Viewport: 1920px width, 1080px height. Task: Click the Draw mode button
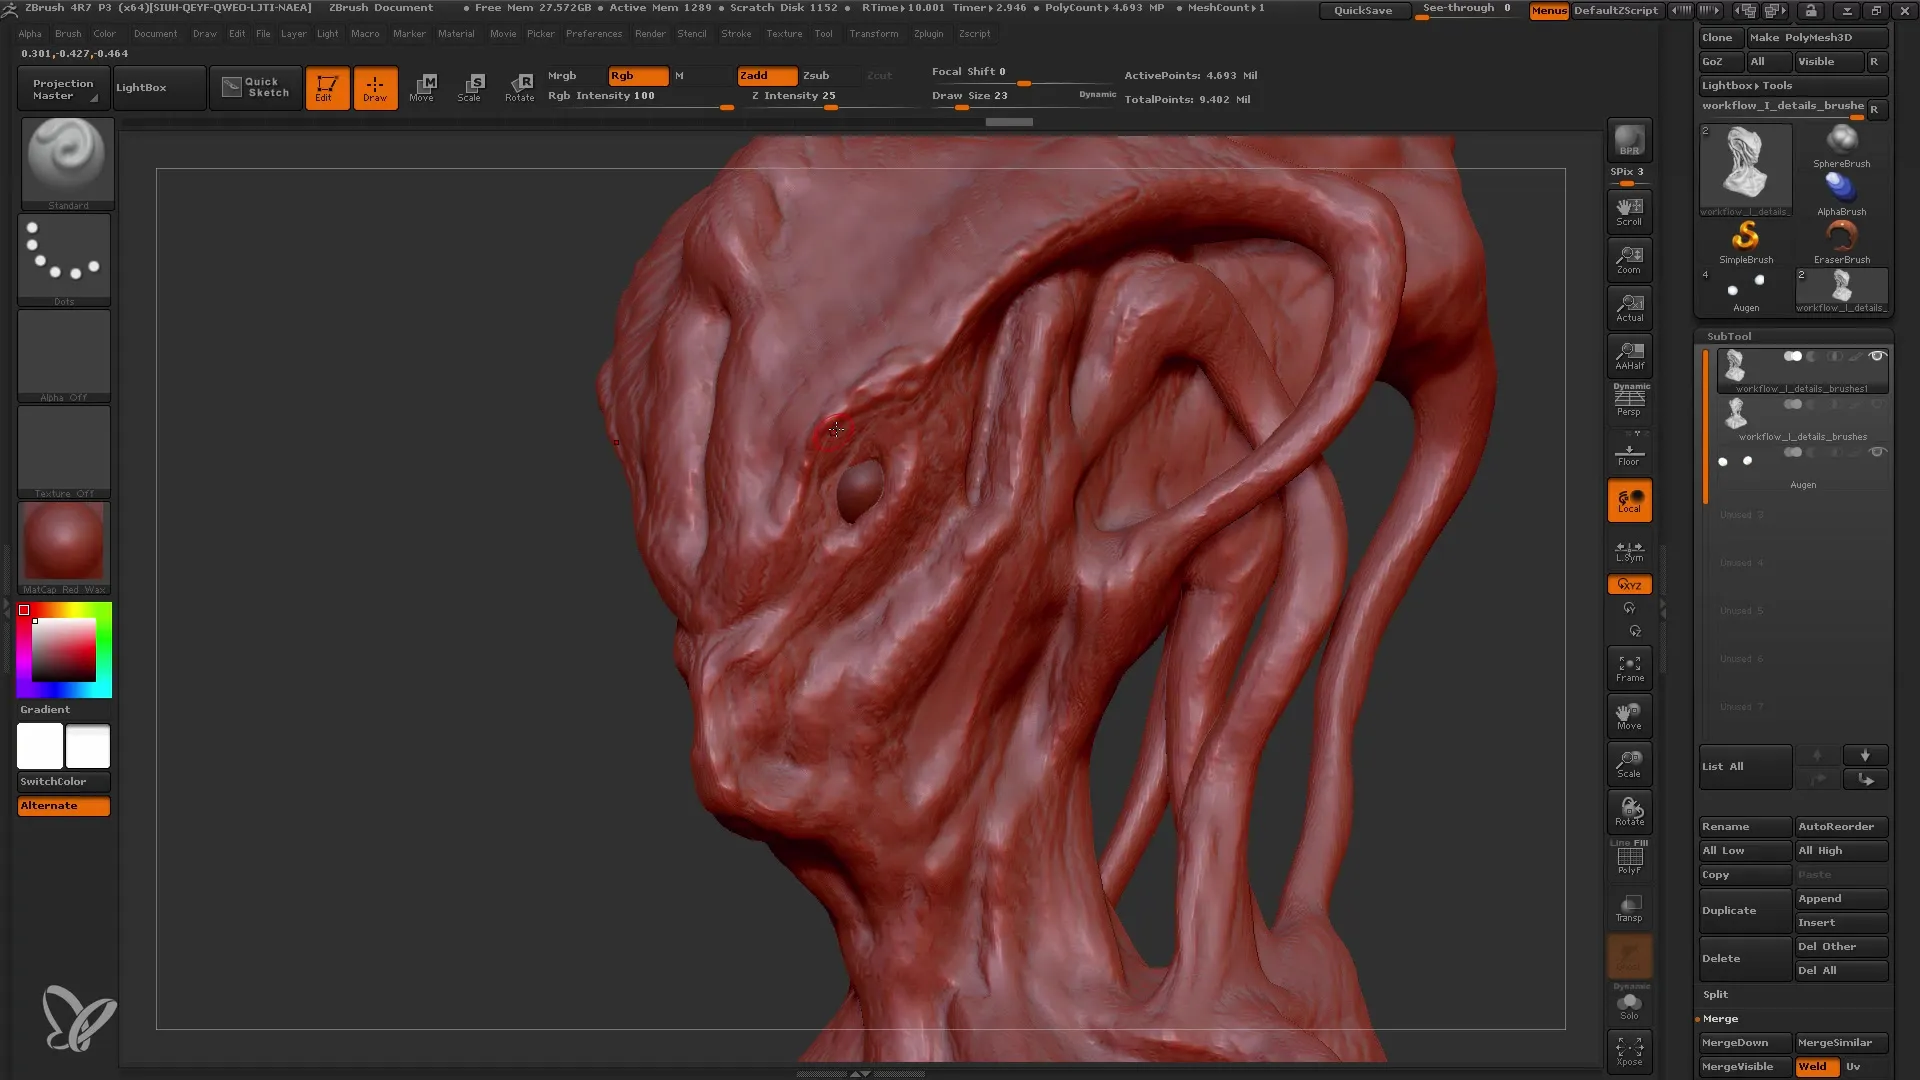tap(375, 86)
